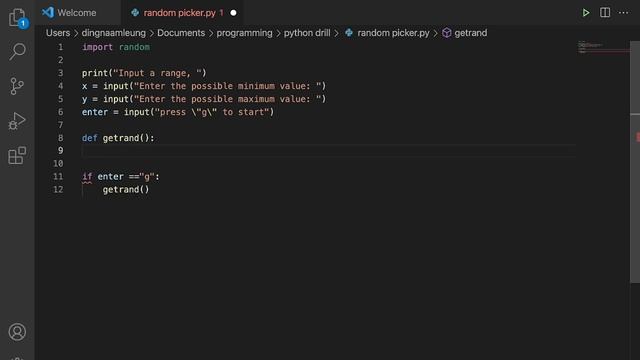This screenshot has height=360, width=640.
Task: Click the getrand function name on line 8
Action: pyautogui.click(x=121, y=138)
